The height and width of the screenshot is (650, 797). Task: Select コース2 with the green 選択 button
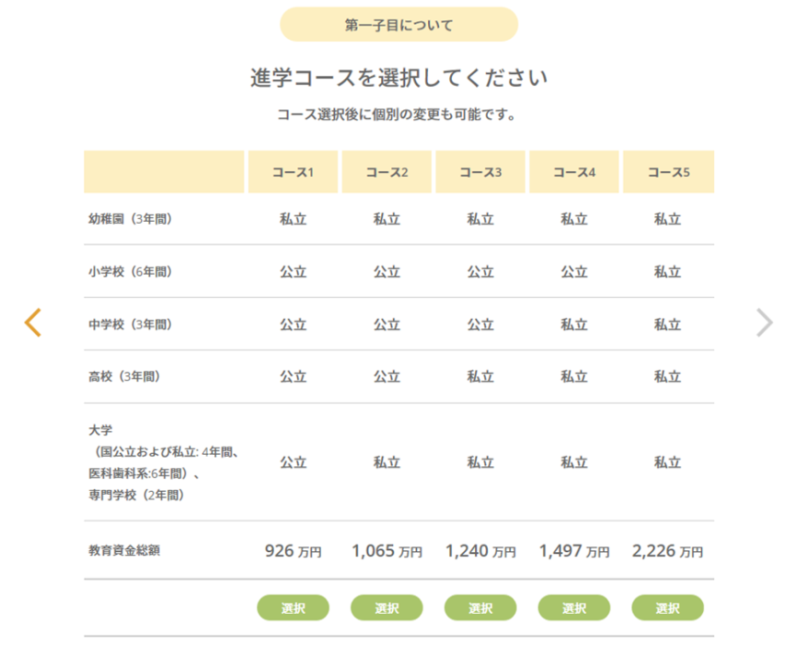[387, 607]
